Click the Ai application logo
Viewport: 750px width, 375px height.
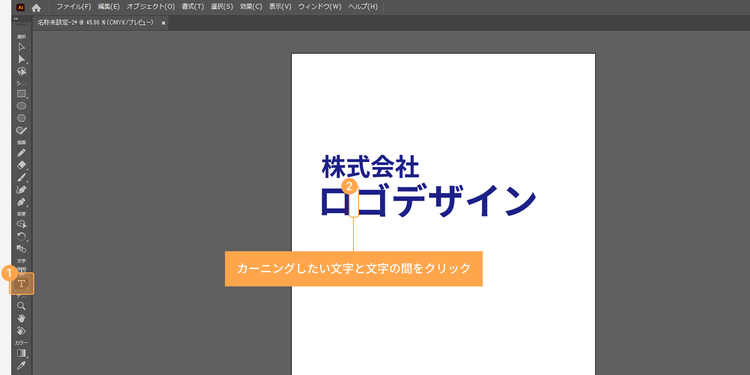coord(20,7)
